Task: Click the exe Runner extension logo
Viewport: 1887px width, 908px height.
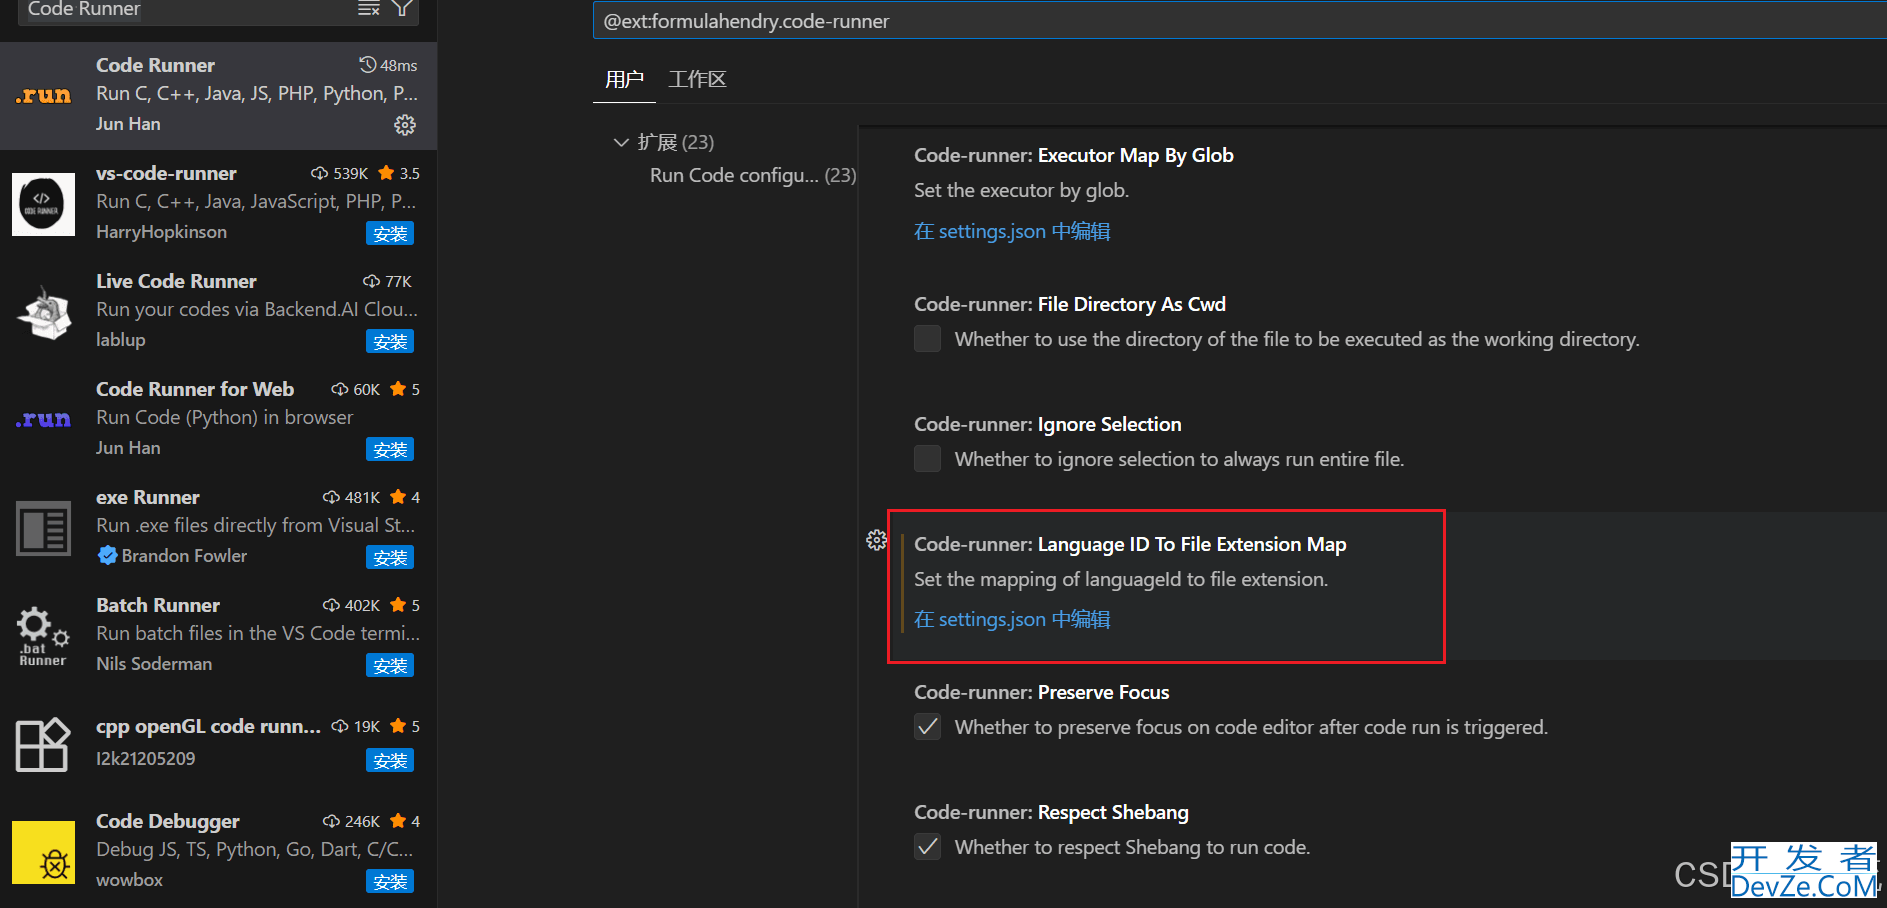Action: coord(43,528)
